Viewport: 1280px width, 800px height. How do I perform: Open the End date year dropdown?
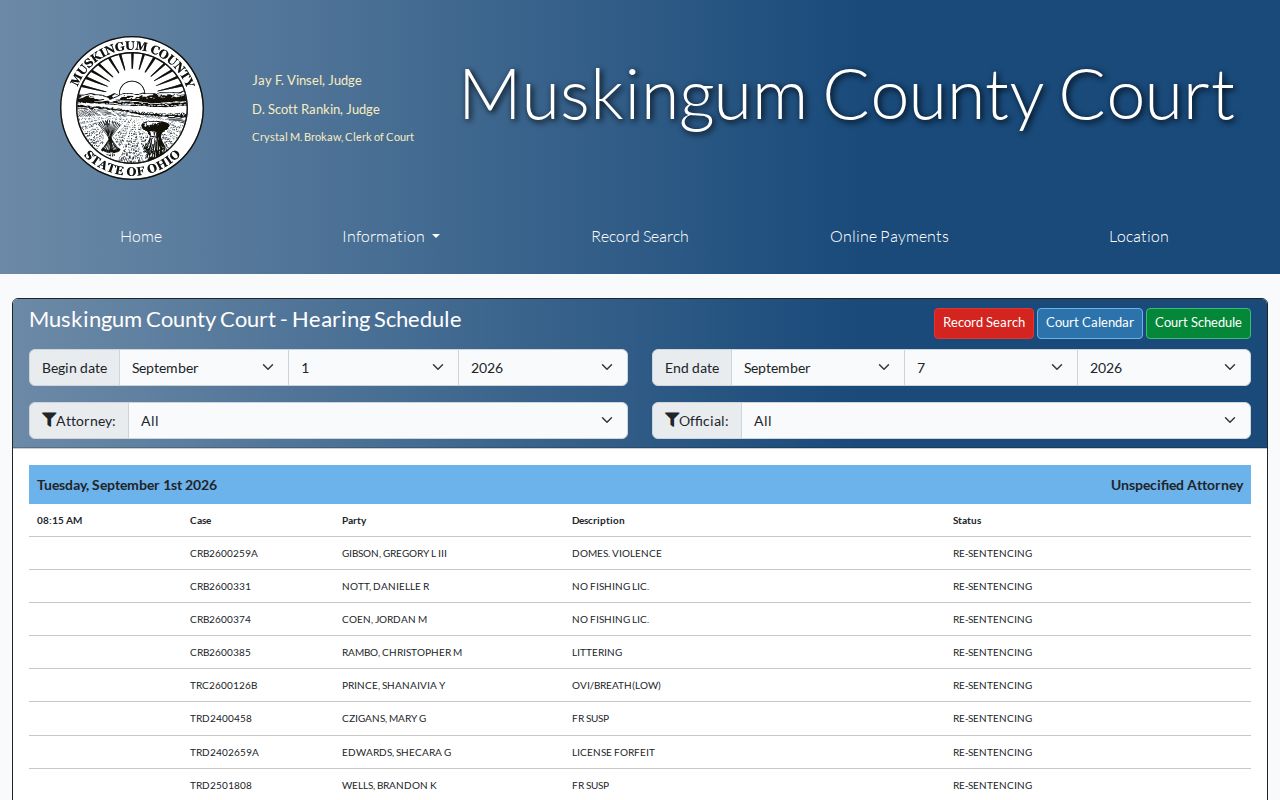tap(1164, 368)
